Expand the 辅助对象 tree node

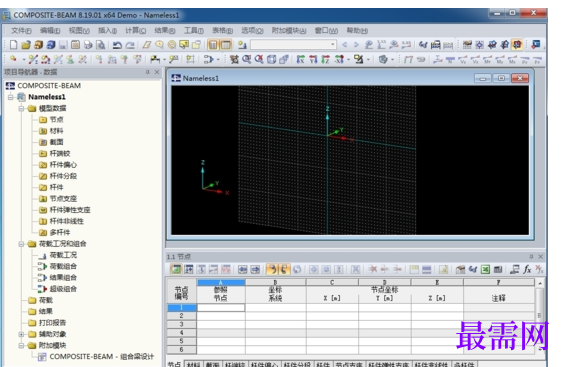point(21,334)
